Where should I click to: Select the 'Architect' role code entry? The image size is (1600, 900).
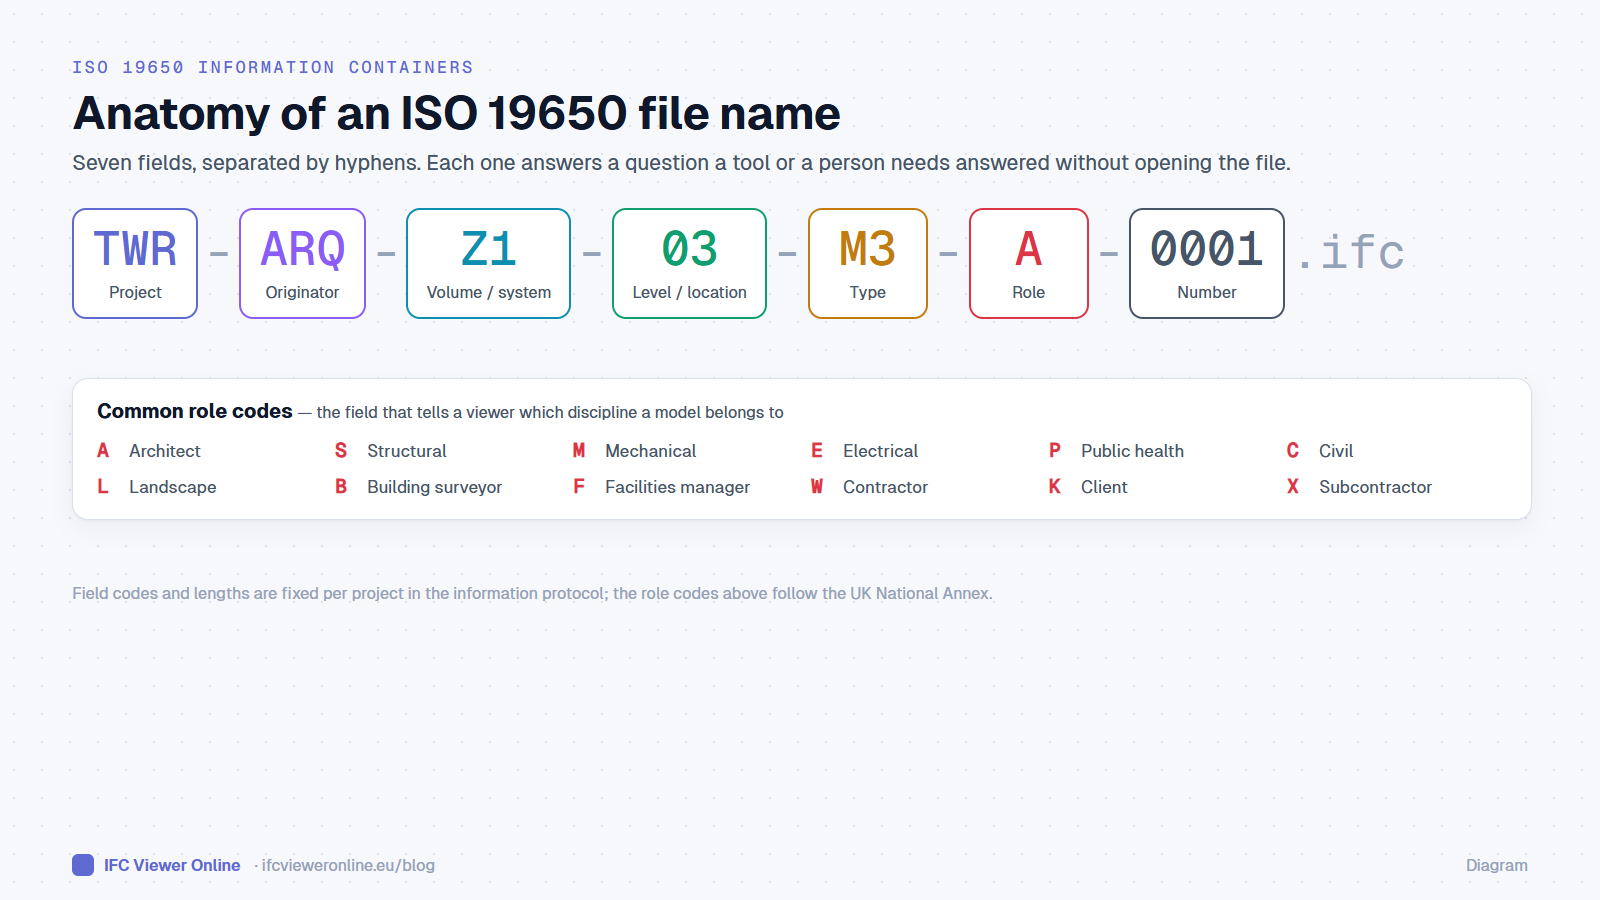click(149, 451)
